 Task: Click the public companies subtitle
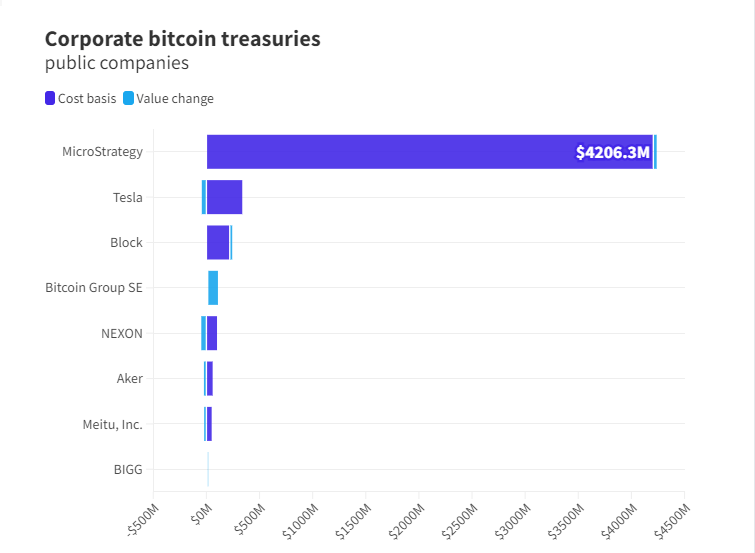click(117, 64)
